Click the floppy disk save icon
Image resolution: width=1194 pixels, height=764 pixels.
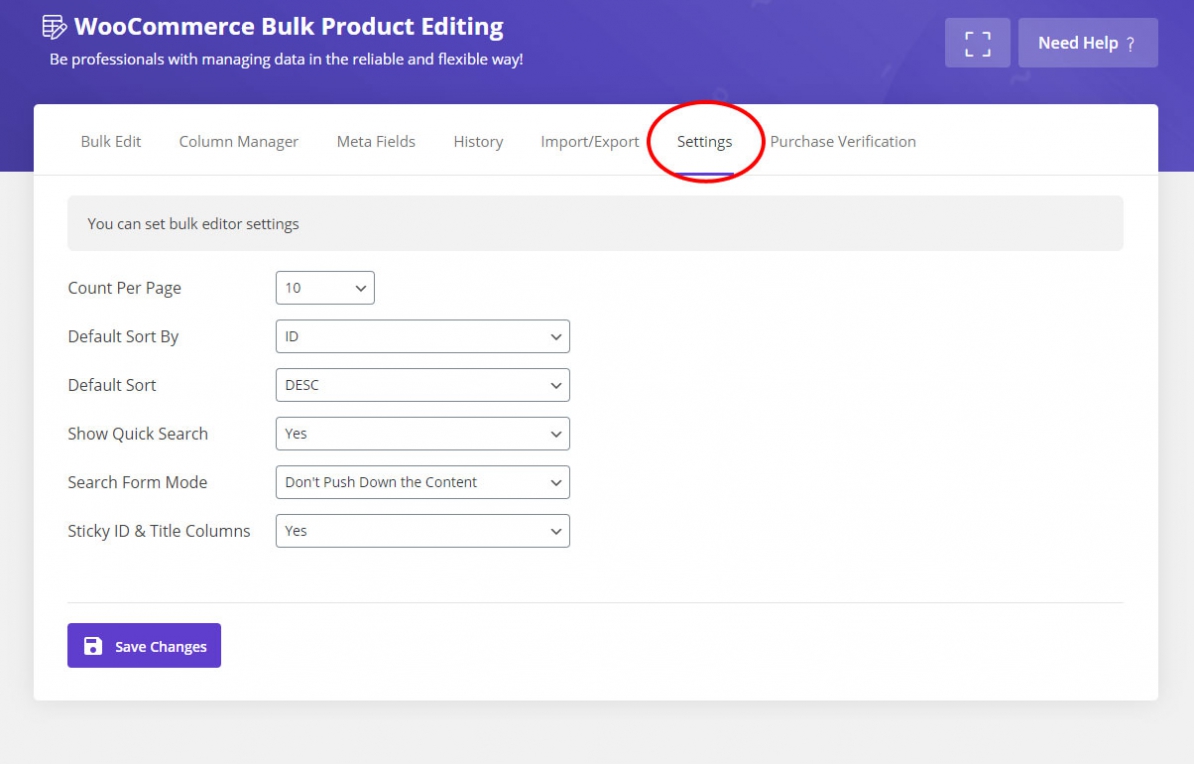point(93,645)
